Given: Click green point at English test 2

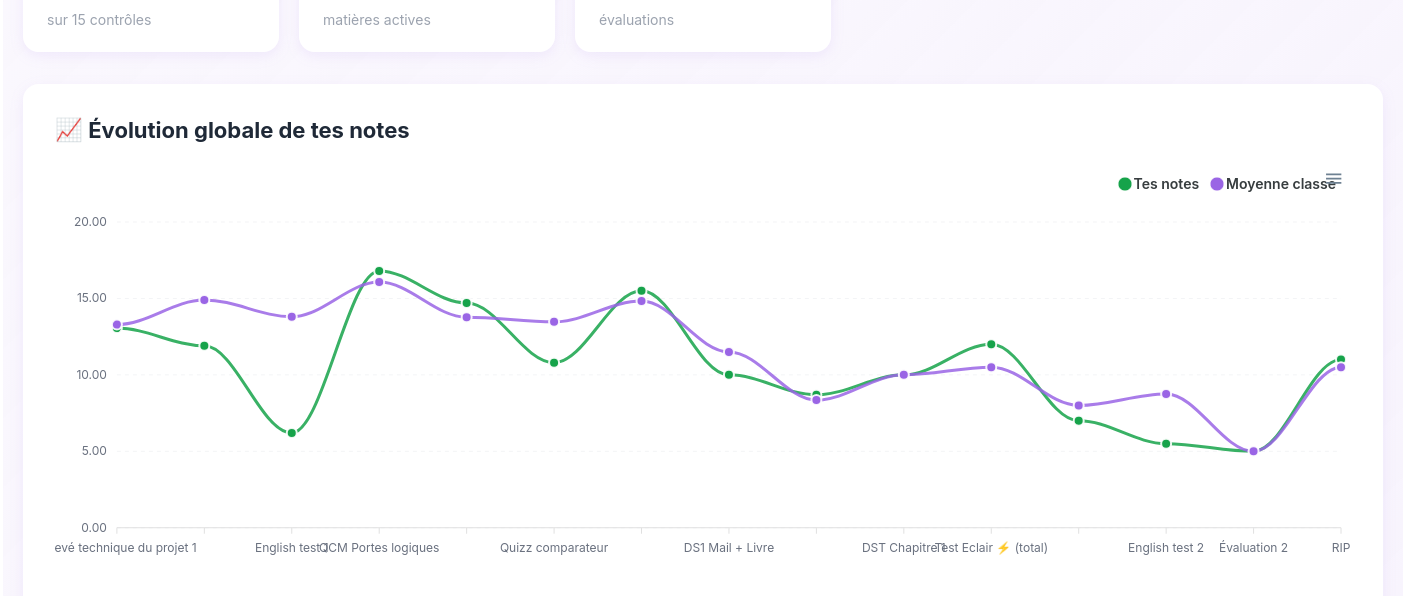Looking at the screenshot, I should [1166, 444].
